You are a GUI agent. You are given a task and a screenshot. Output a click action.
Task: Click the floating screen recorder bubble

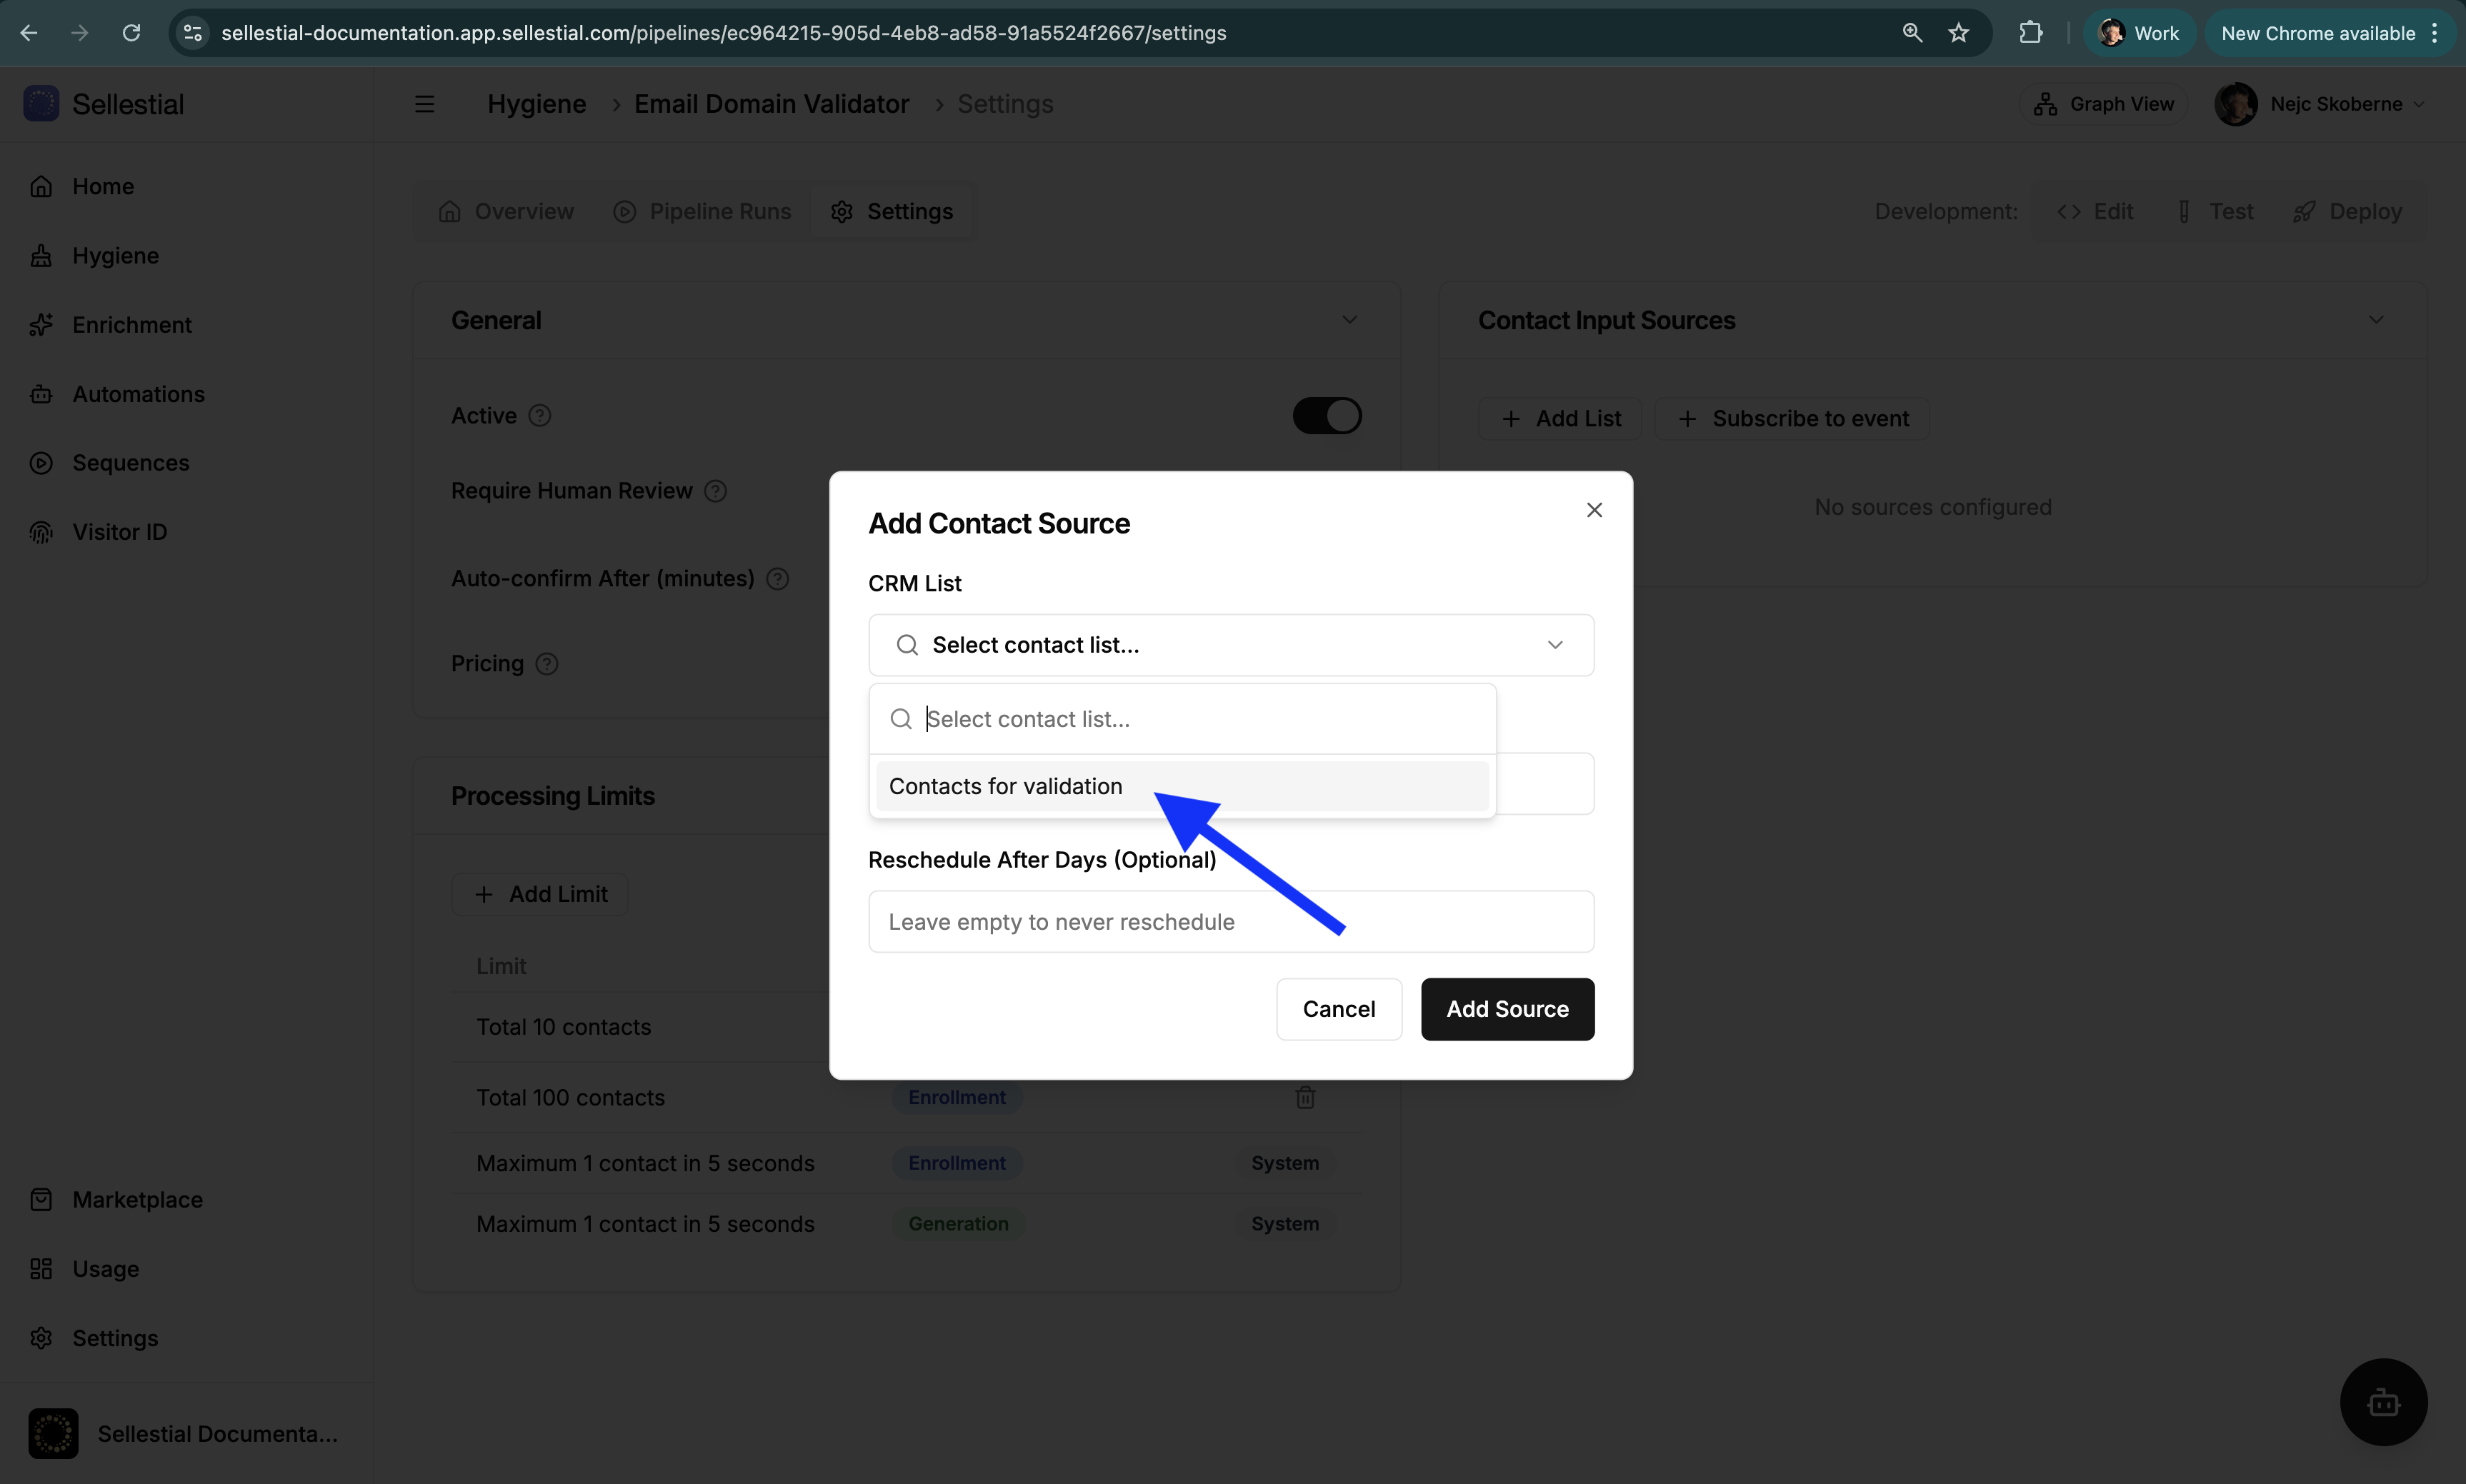click(x=2383, y=1401)
